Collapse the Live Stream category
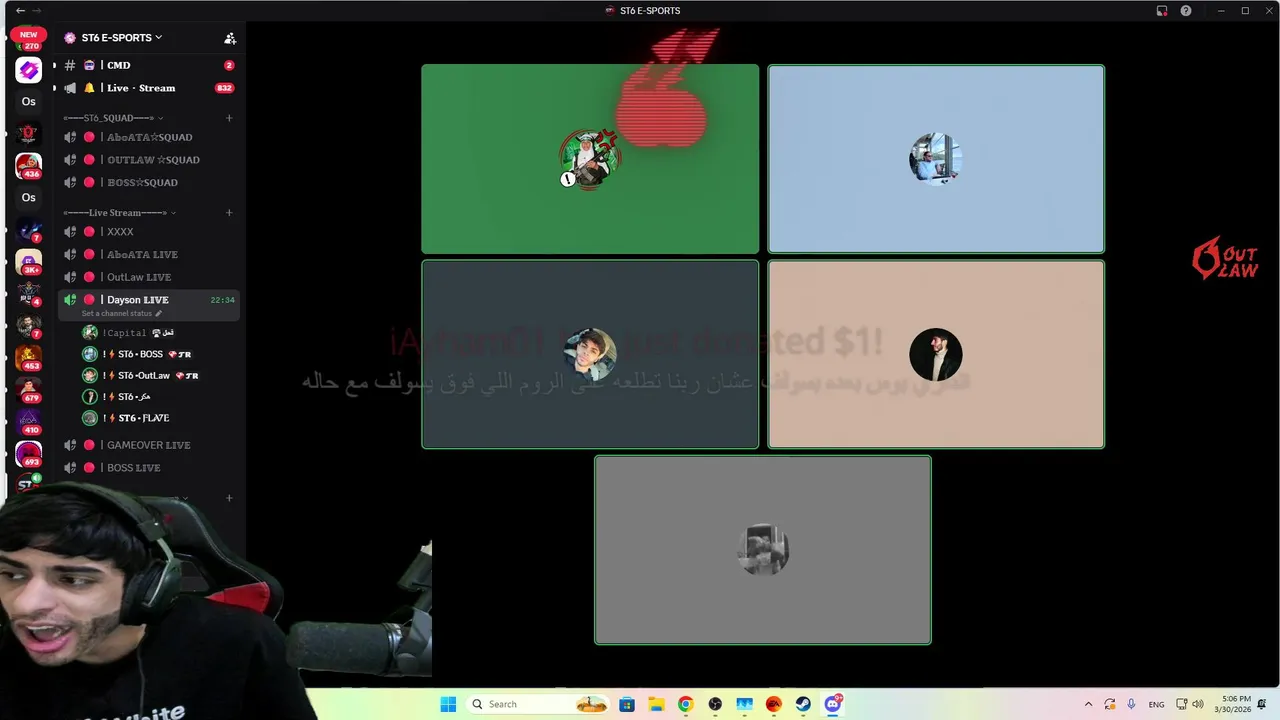The width and height of the screenshot is (1280, 720). click(x=119, y=213)
